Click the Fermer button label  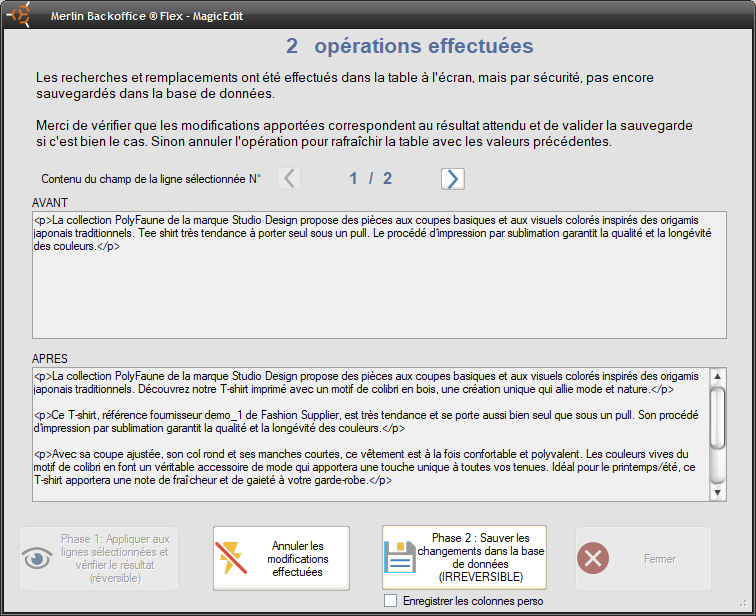click(659, 559)
